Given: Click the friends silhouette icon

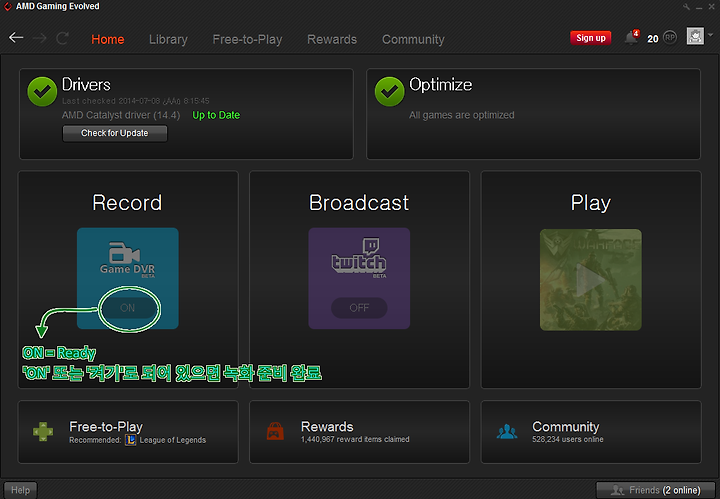Looking at the screenshot, I should (617, 490).
